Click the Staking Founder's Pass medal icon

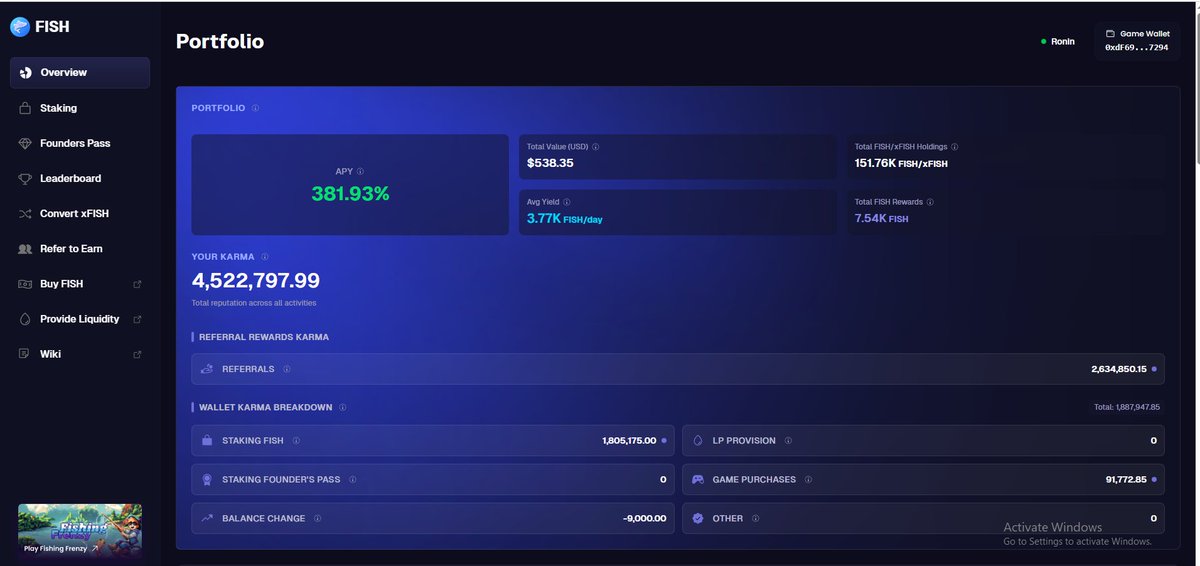(x=207, y=480)
